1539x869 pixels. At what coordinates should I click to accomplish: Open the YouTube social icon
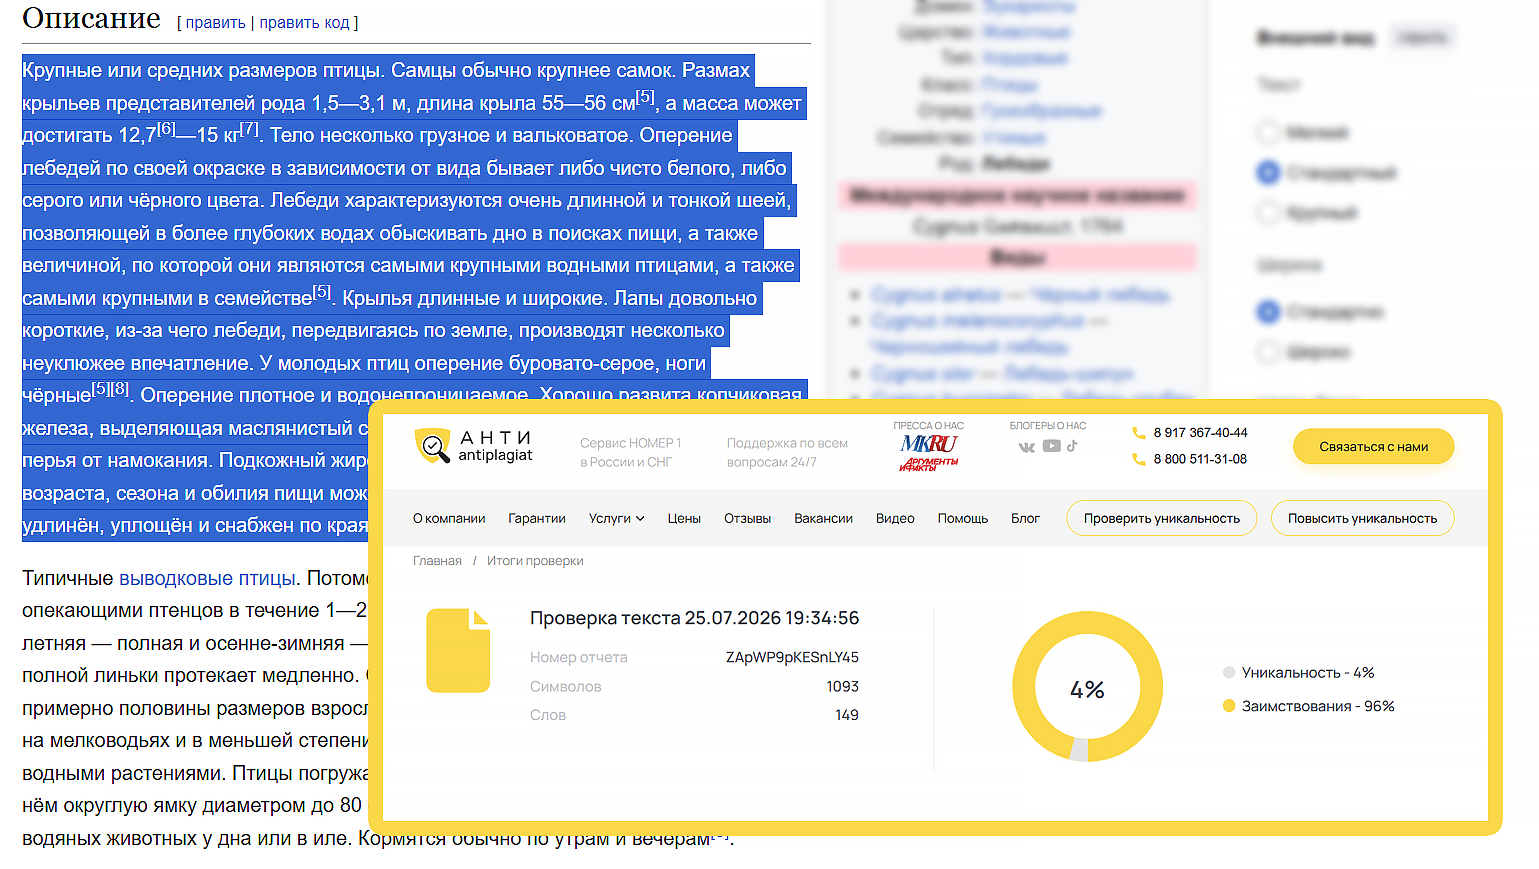point(1051,446)
